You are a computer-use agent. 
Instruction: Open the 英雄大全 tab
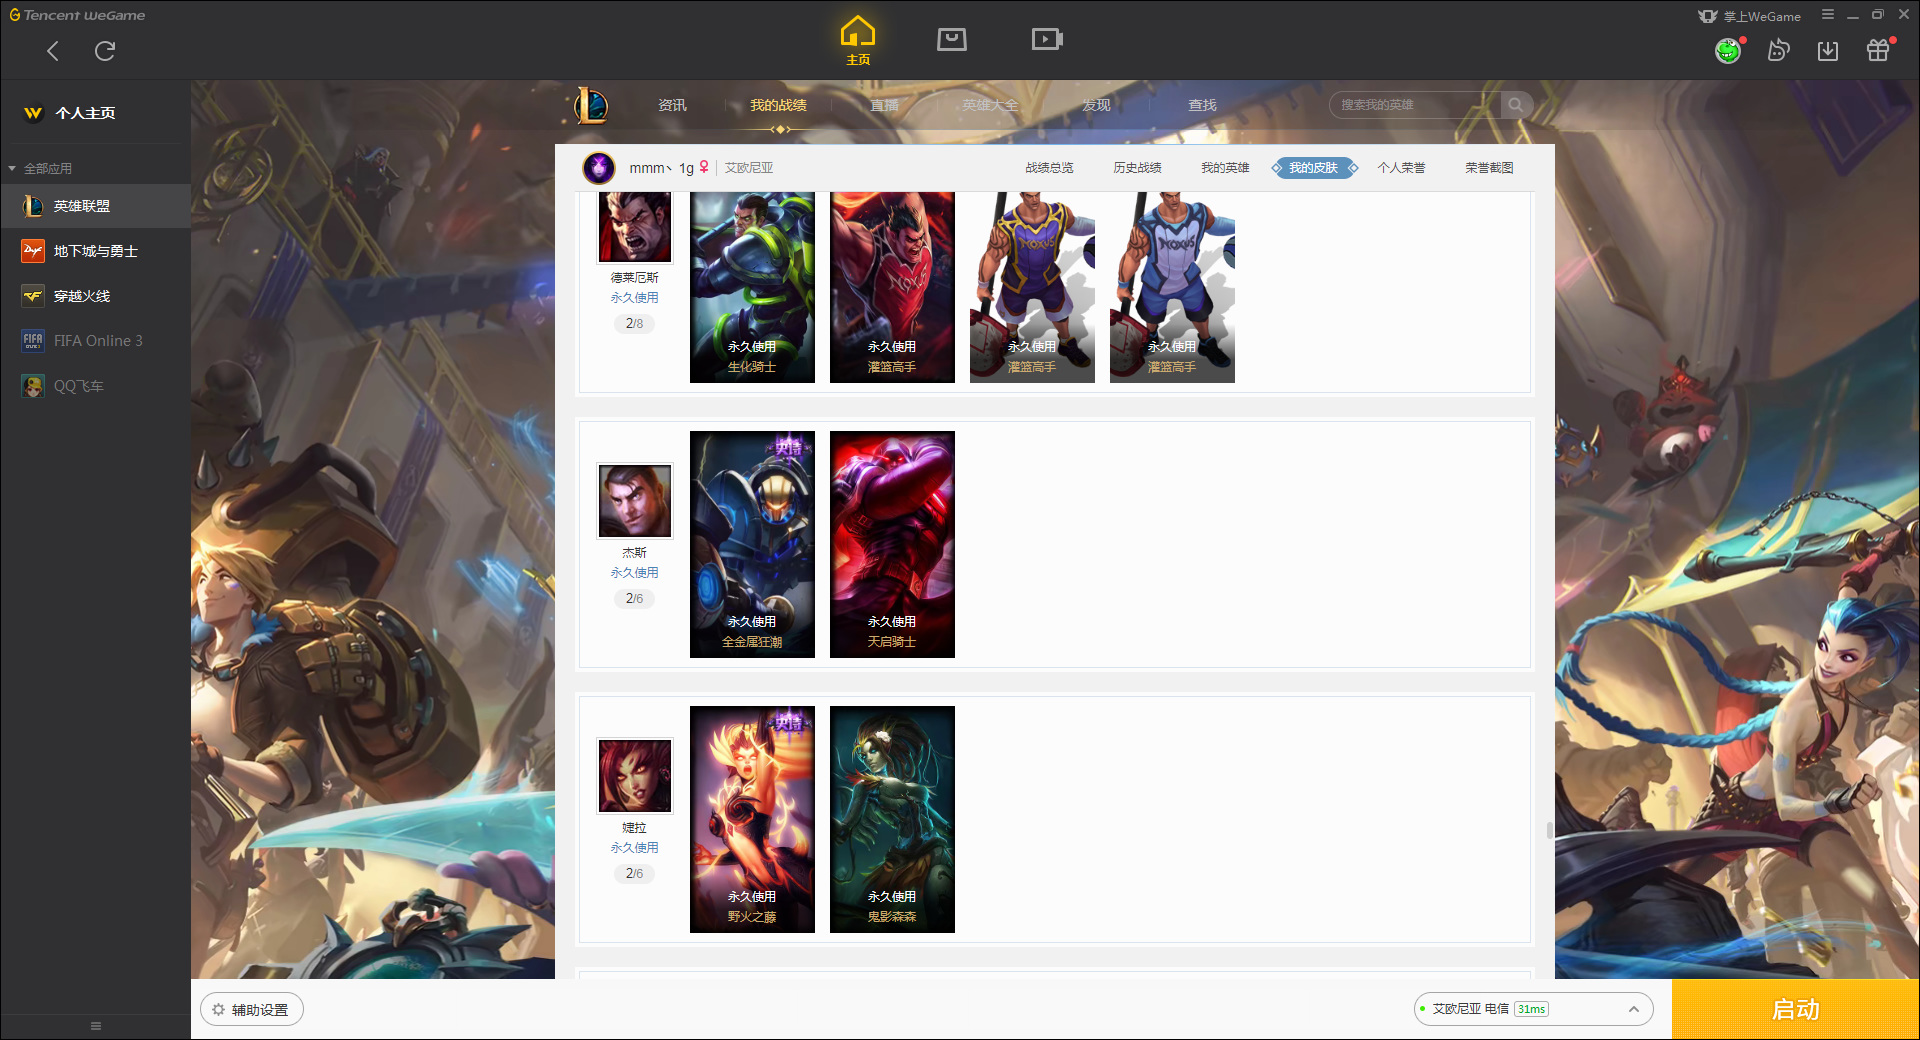click(990, 105)
